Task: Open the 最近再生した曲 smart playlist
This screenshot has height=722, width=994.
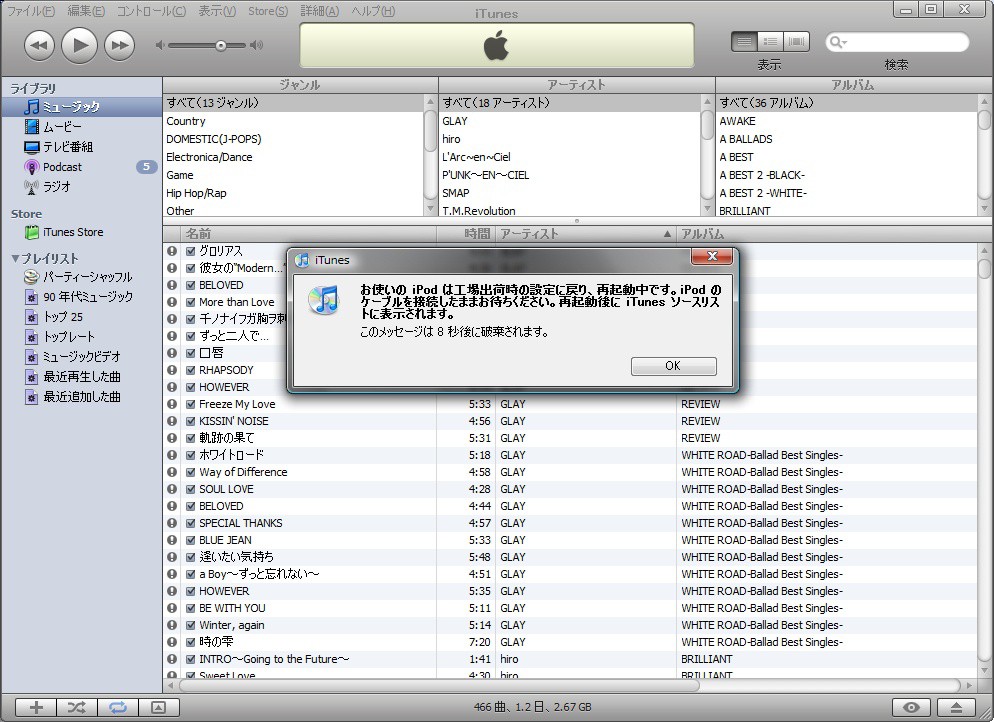Action: pos(82,377)
